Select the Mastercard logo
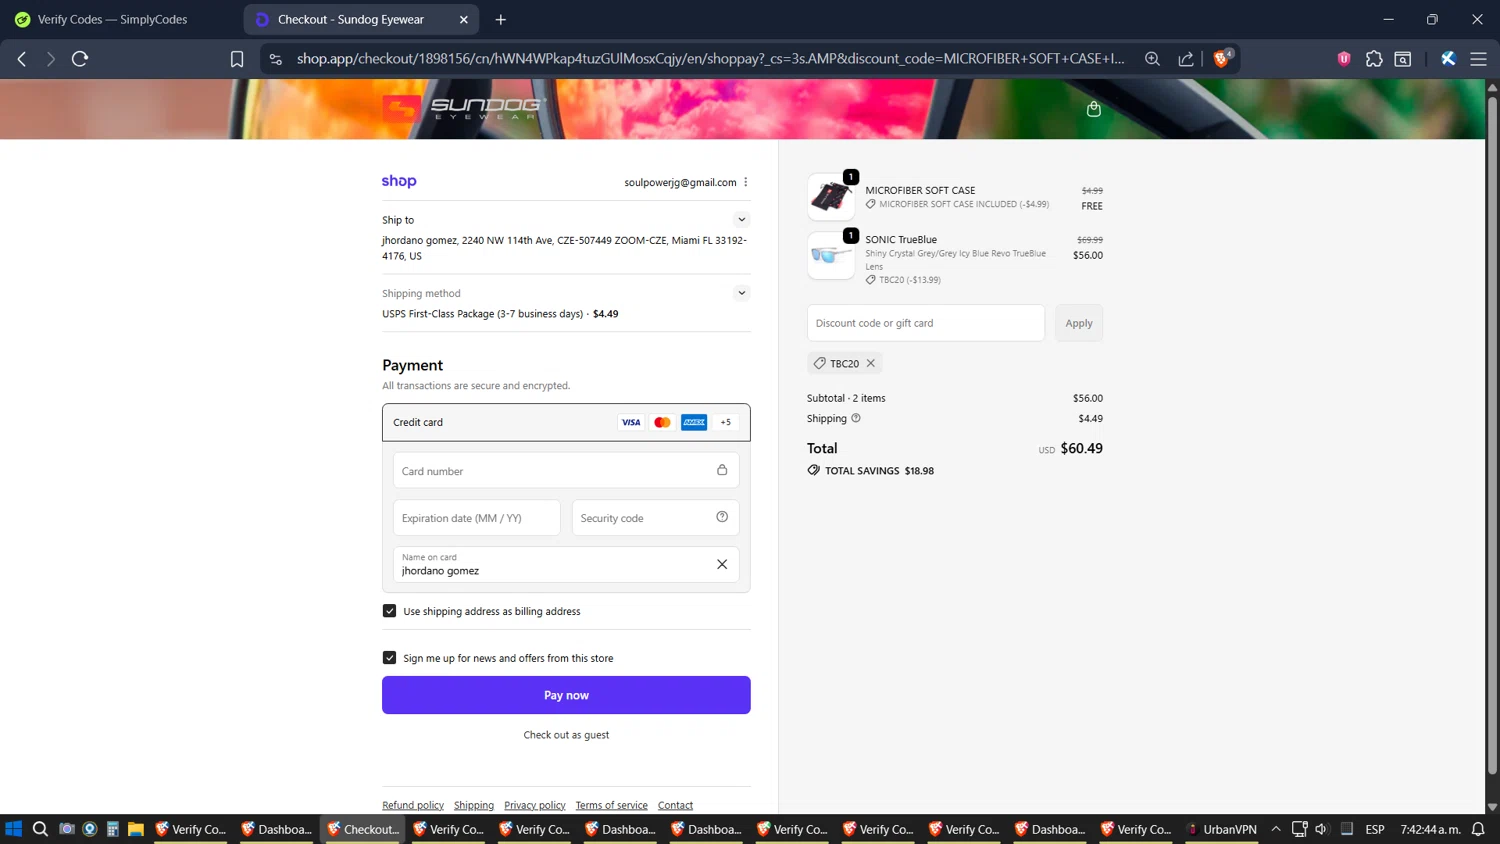Viewport: 1500px width, 844px height. coord(662,422)
